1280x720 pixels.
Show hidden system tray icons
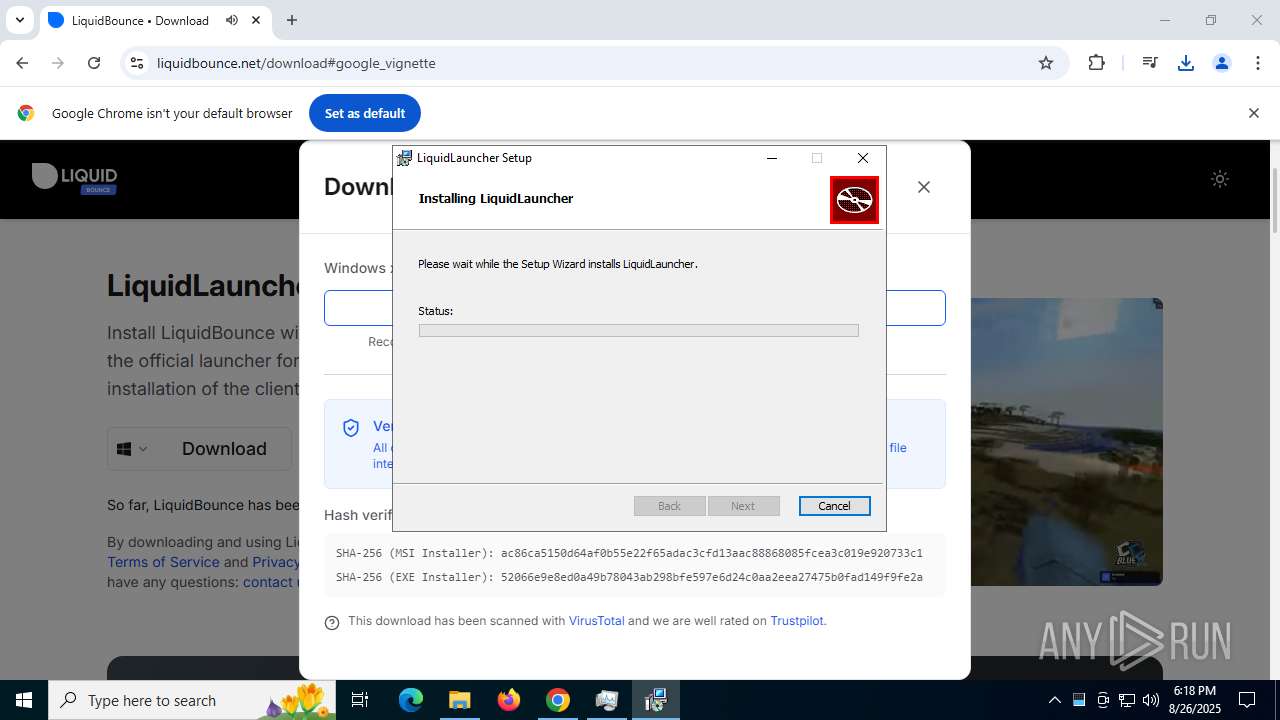1055,700
